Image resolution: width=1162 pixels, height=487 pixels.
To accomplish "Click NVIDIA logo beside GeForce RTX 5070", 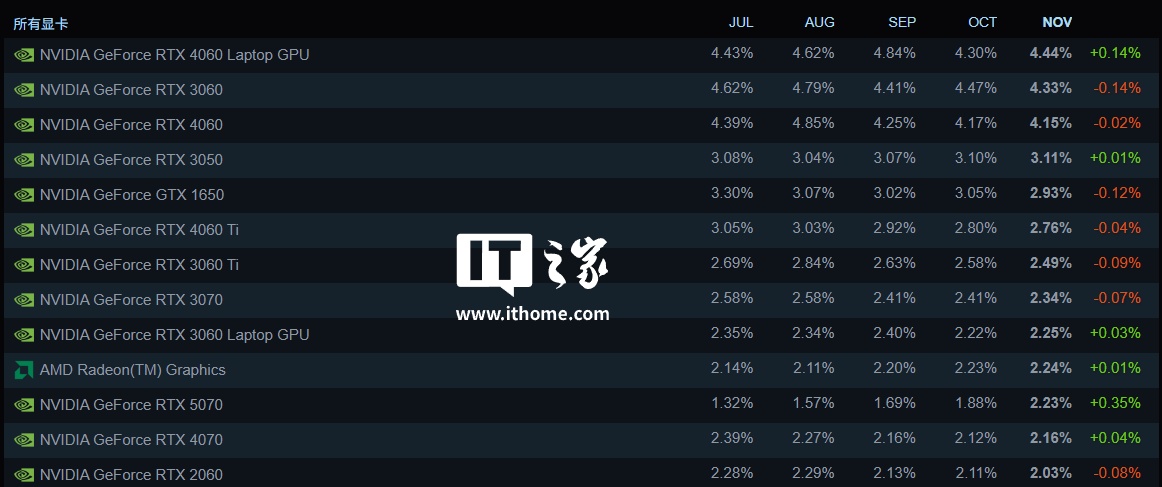I will [24, 405].
